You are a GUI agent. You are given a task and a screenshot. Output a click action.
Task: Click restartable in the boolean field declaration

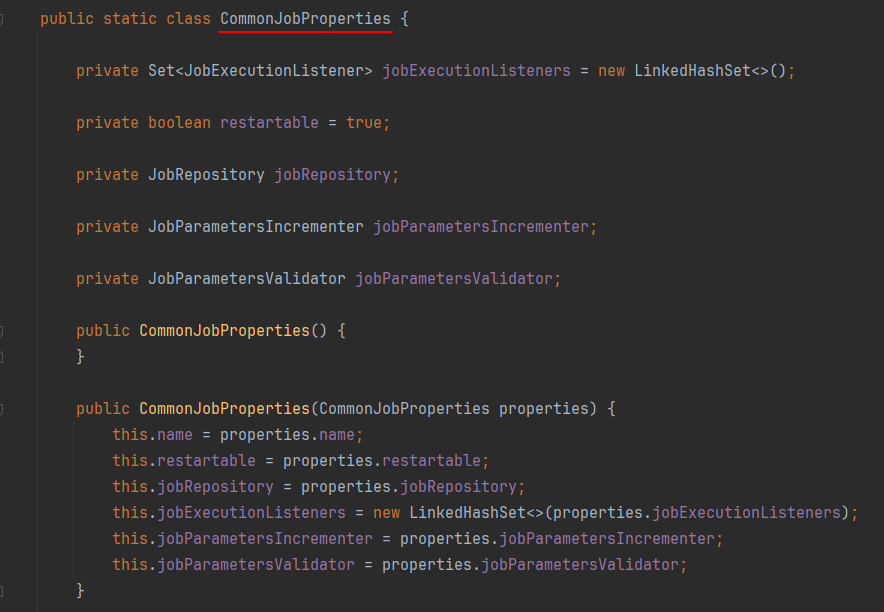coord(269,123)
